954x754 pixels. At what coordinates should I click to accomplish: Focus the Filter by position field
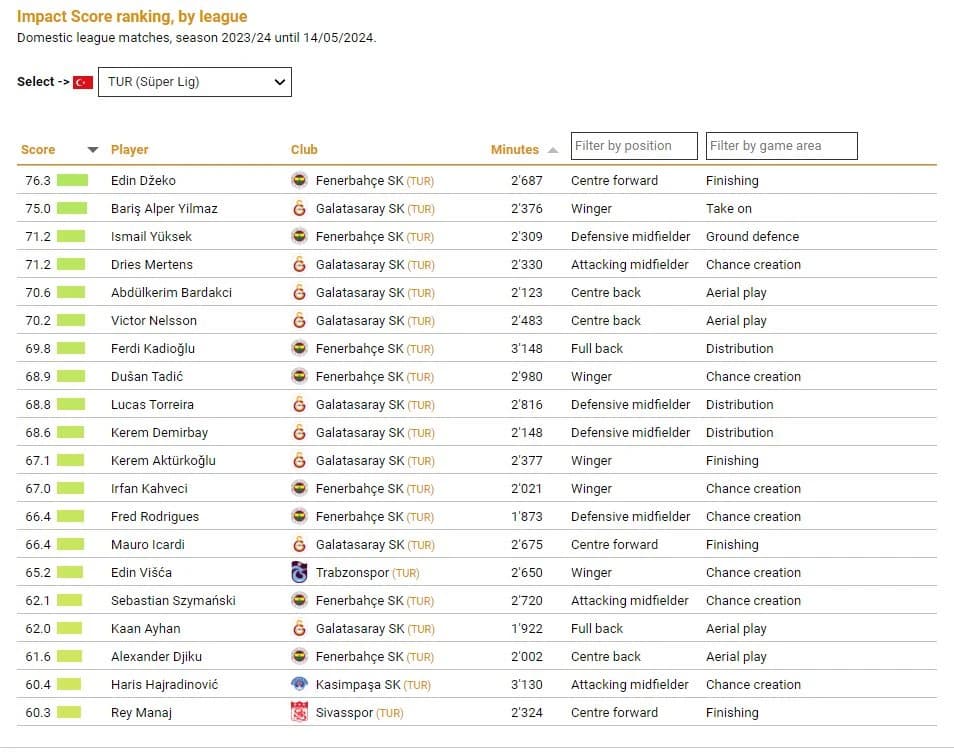(x=634, y=146)
